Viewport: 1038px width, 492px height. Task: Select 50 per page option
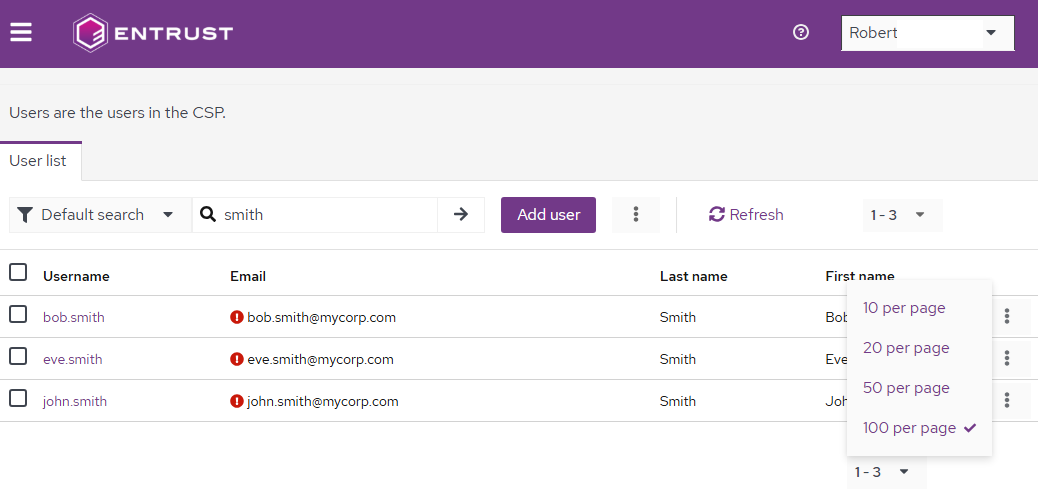(x=906, y=388)
